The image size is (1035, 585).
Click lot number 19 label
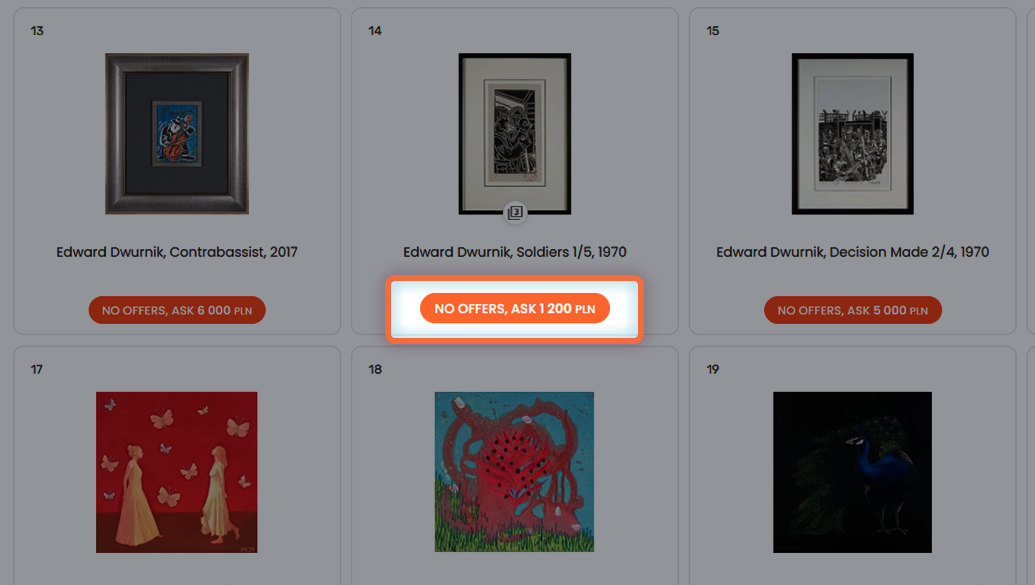coord(713,370)
